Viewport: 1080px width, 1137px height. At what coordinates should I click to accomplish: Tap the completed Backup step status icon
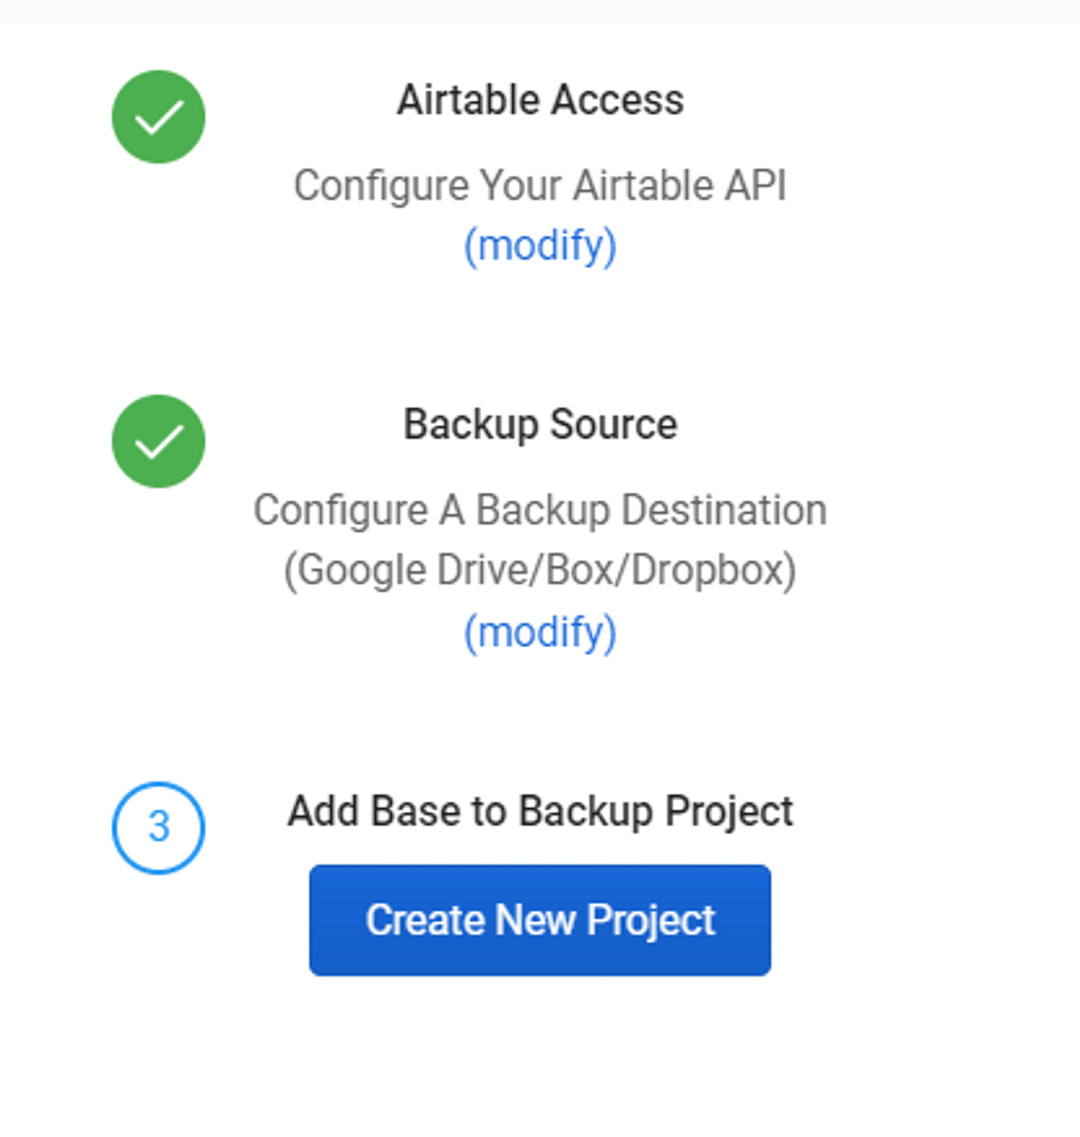[158, 442]
